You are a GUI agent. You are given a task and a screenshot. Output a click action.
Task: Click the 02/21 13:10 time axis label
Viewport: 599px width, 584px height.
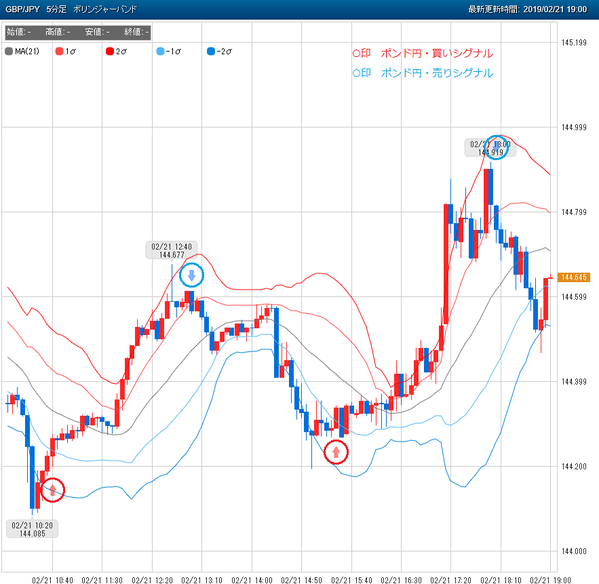202,580
